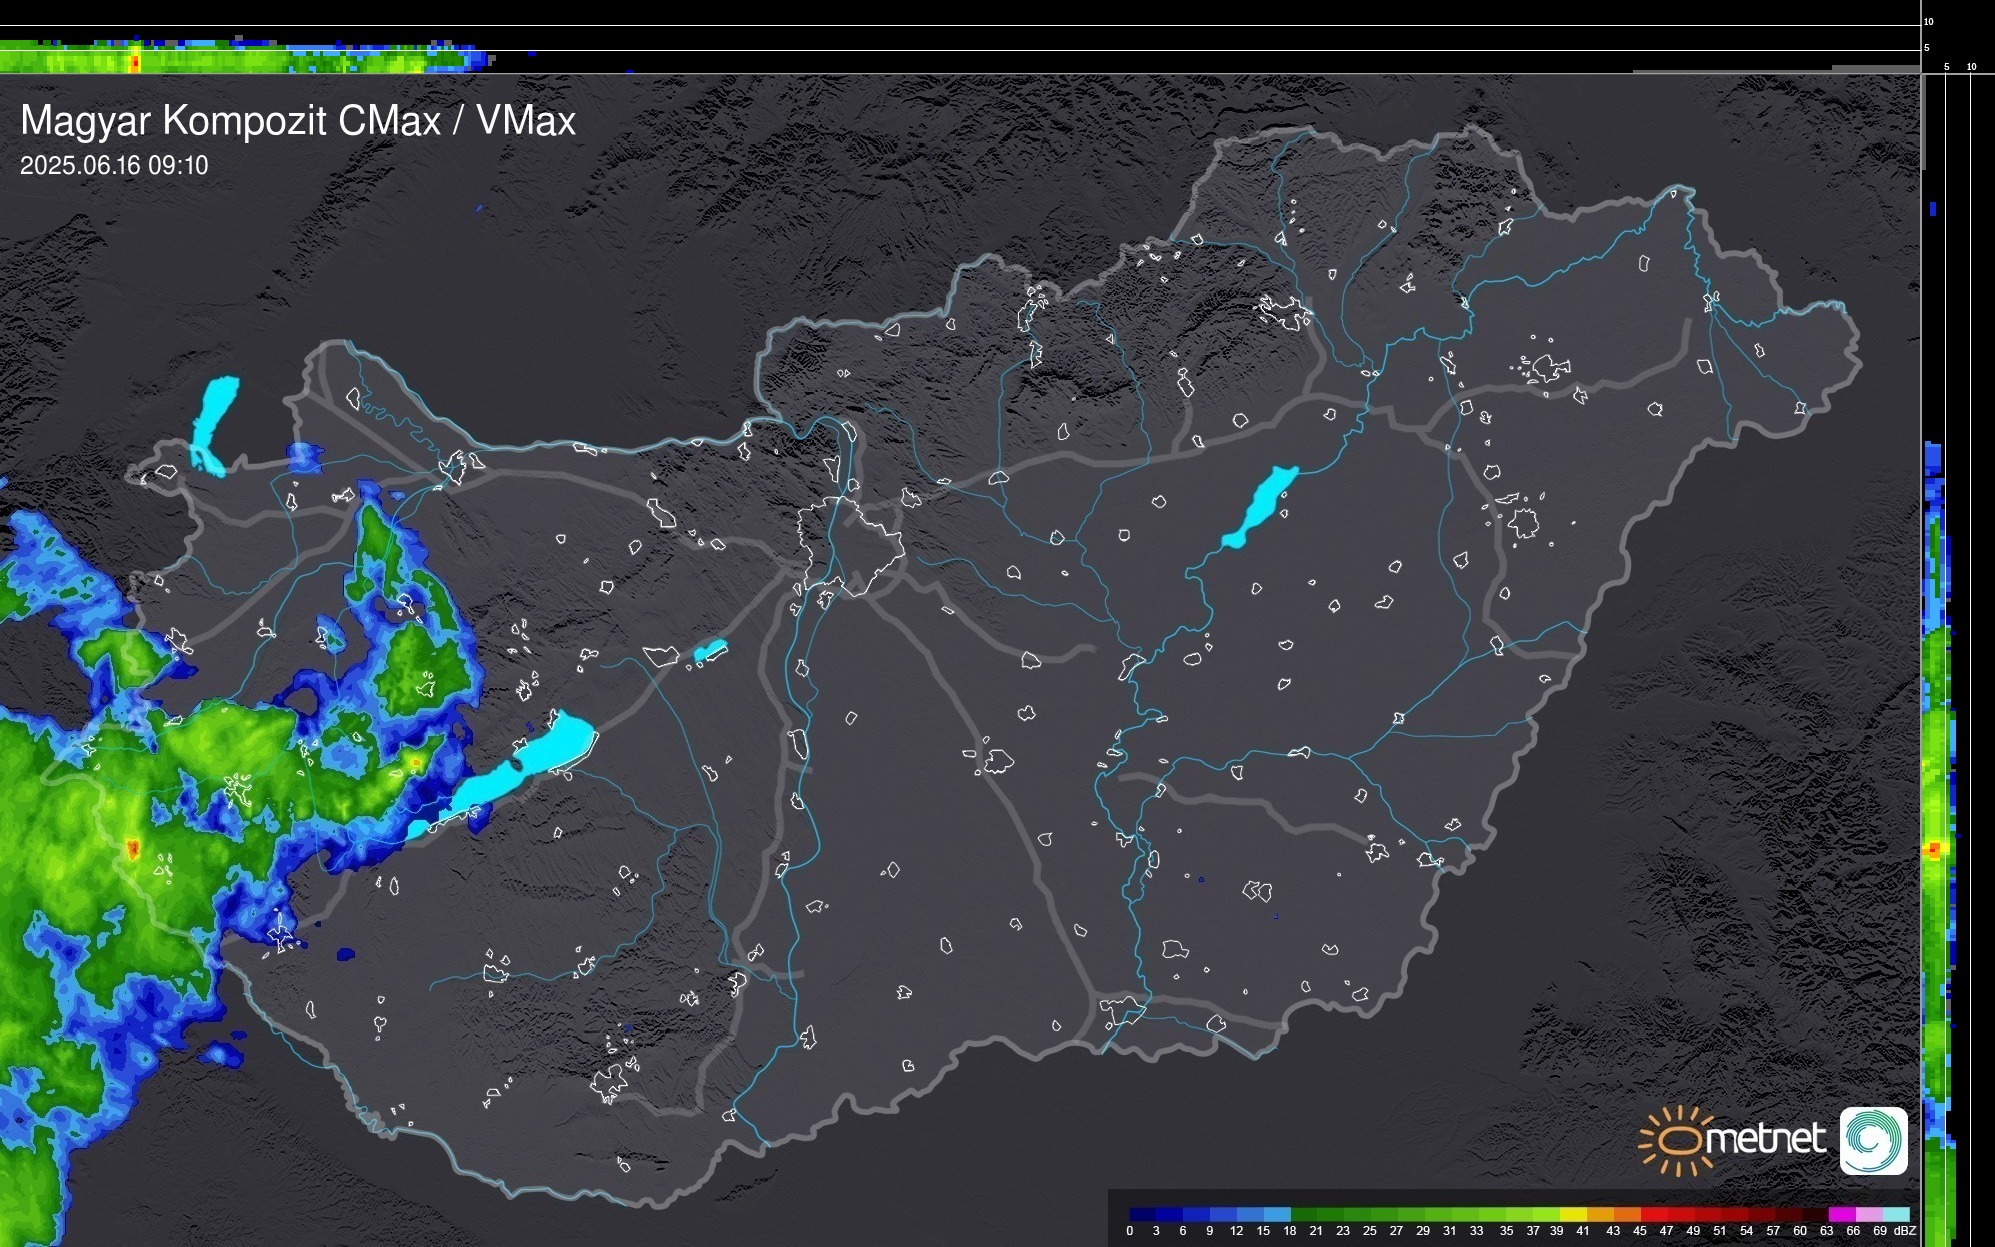
Task: Click the teal swirl logo icon
Action: click(x=1873, y=1140)
